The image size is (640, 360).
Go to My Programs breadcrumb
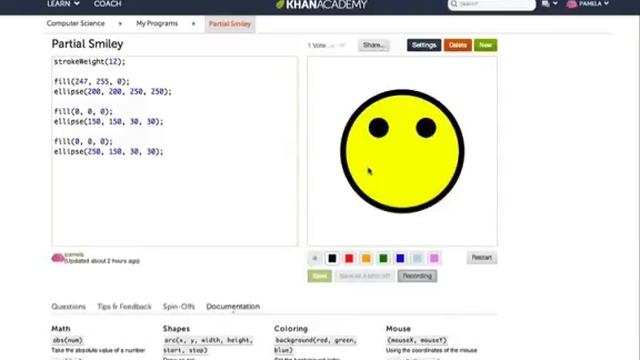(157, 24)
